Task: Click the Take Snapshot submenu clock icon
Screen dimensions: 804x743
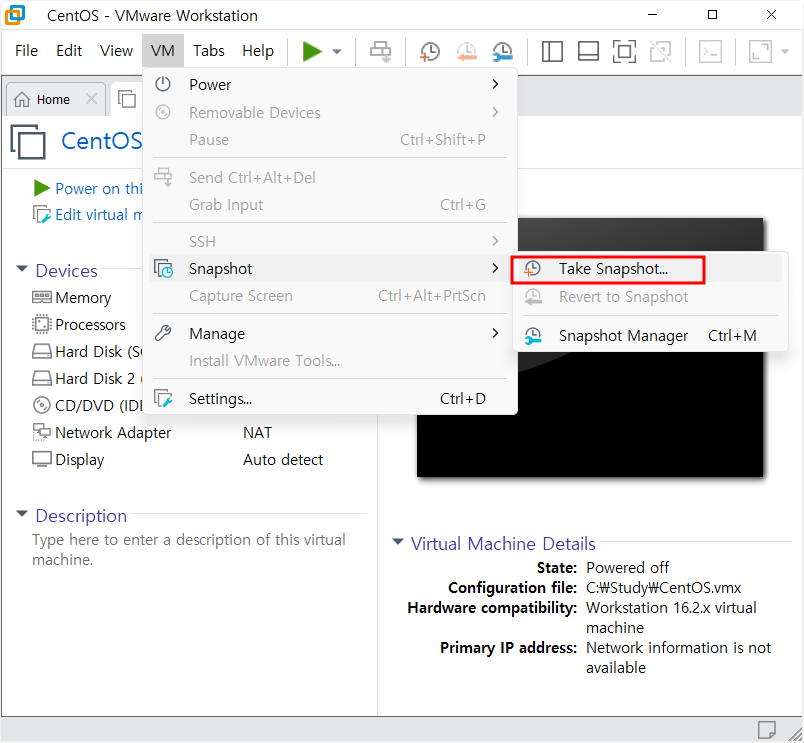Action: pyautogui.click(x=532, y=269)
